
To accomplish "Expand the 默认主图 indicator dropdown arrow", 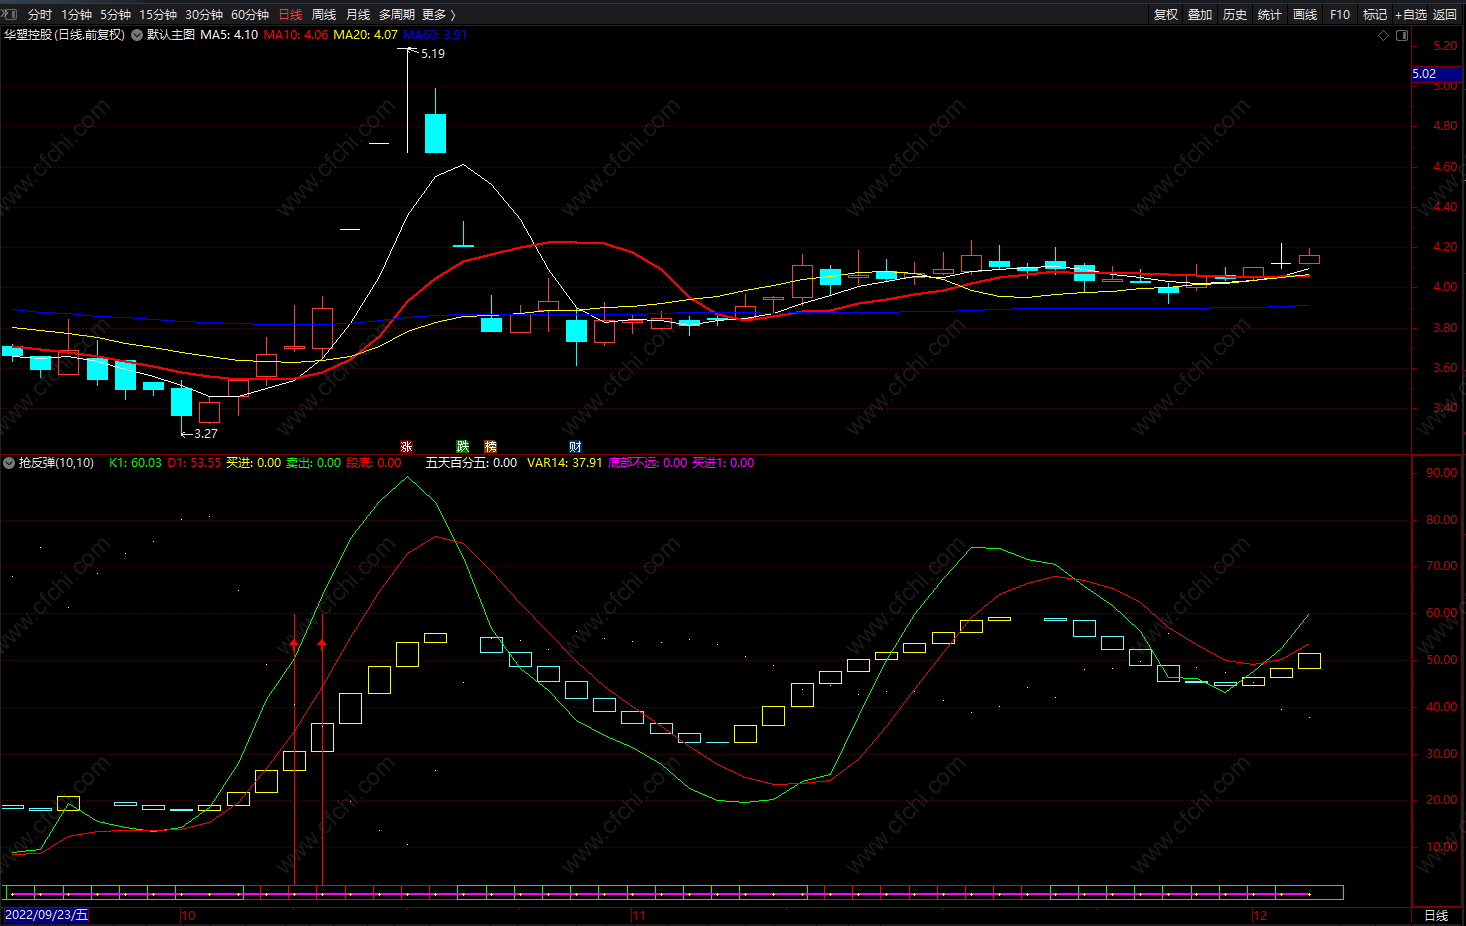I will (x=137, y=35).
